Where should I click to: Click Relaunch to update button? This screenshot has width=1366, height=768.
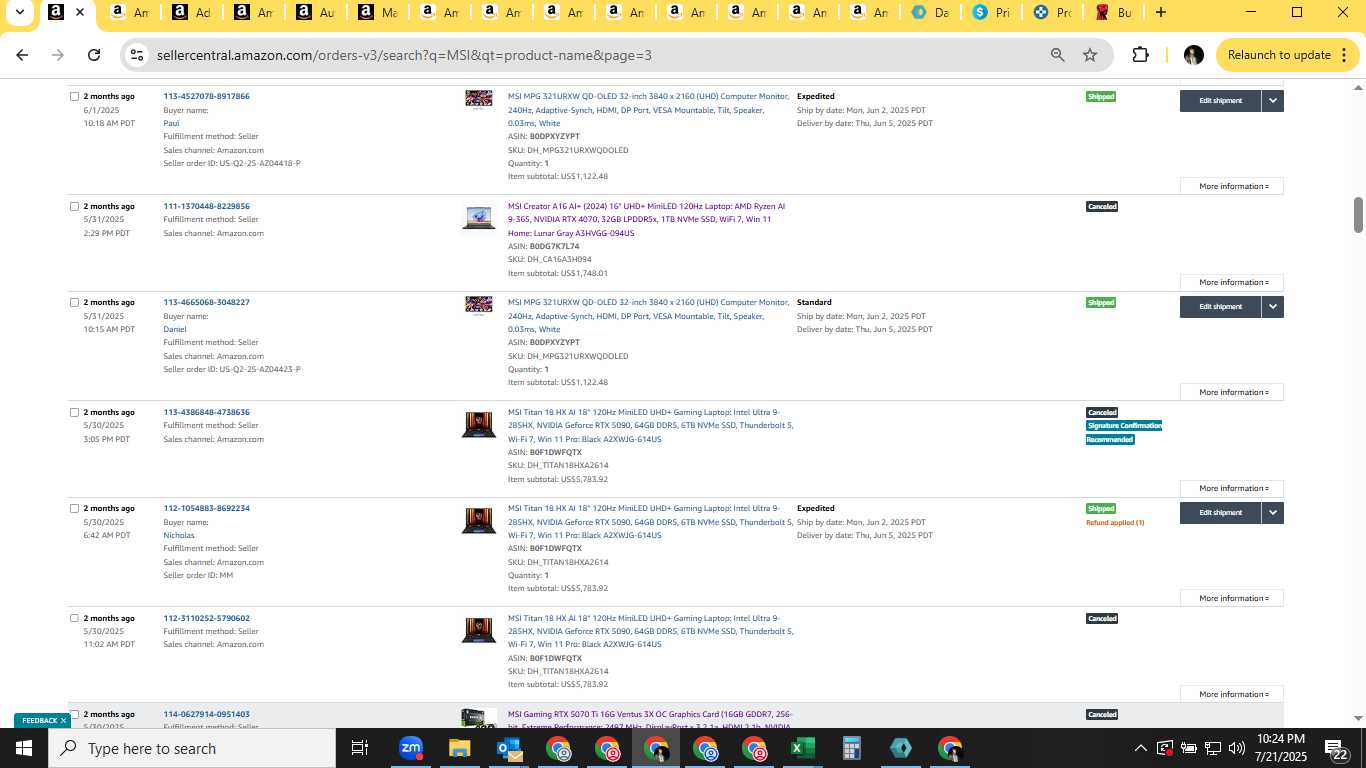coord(1286,55)
